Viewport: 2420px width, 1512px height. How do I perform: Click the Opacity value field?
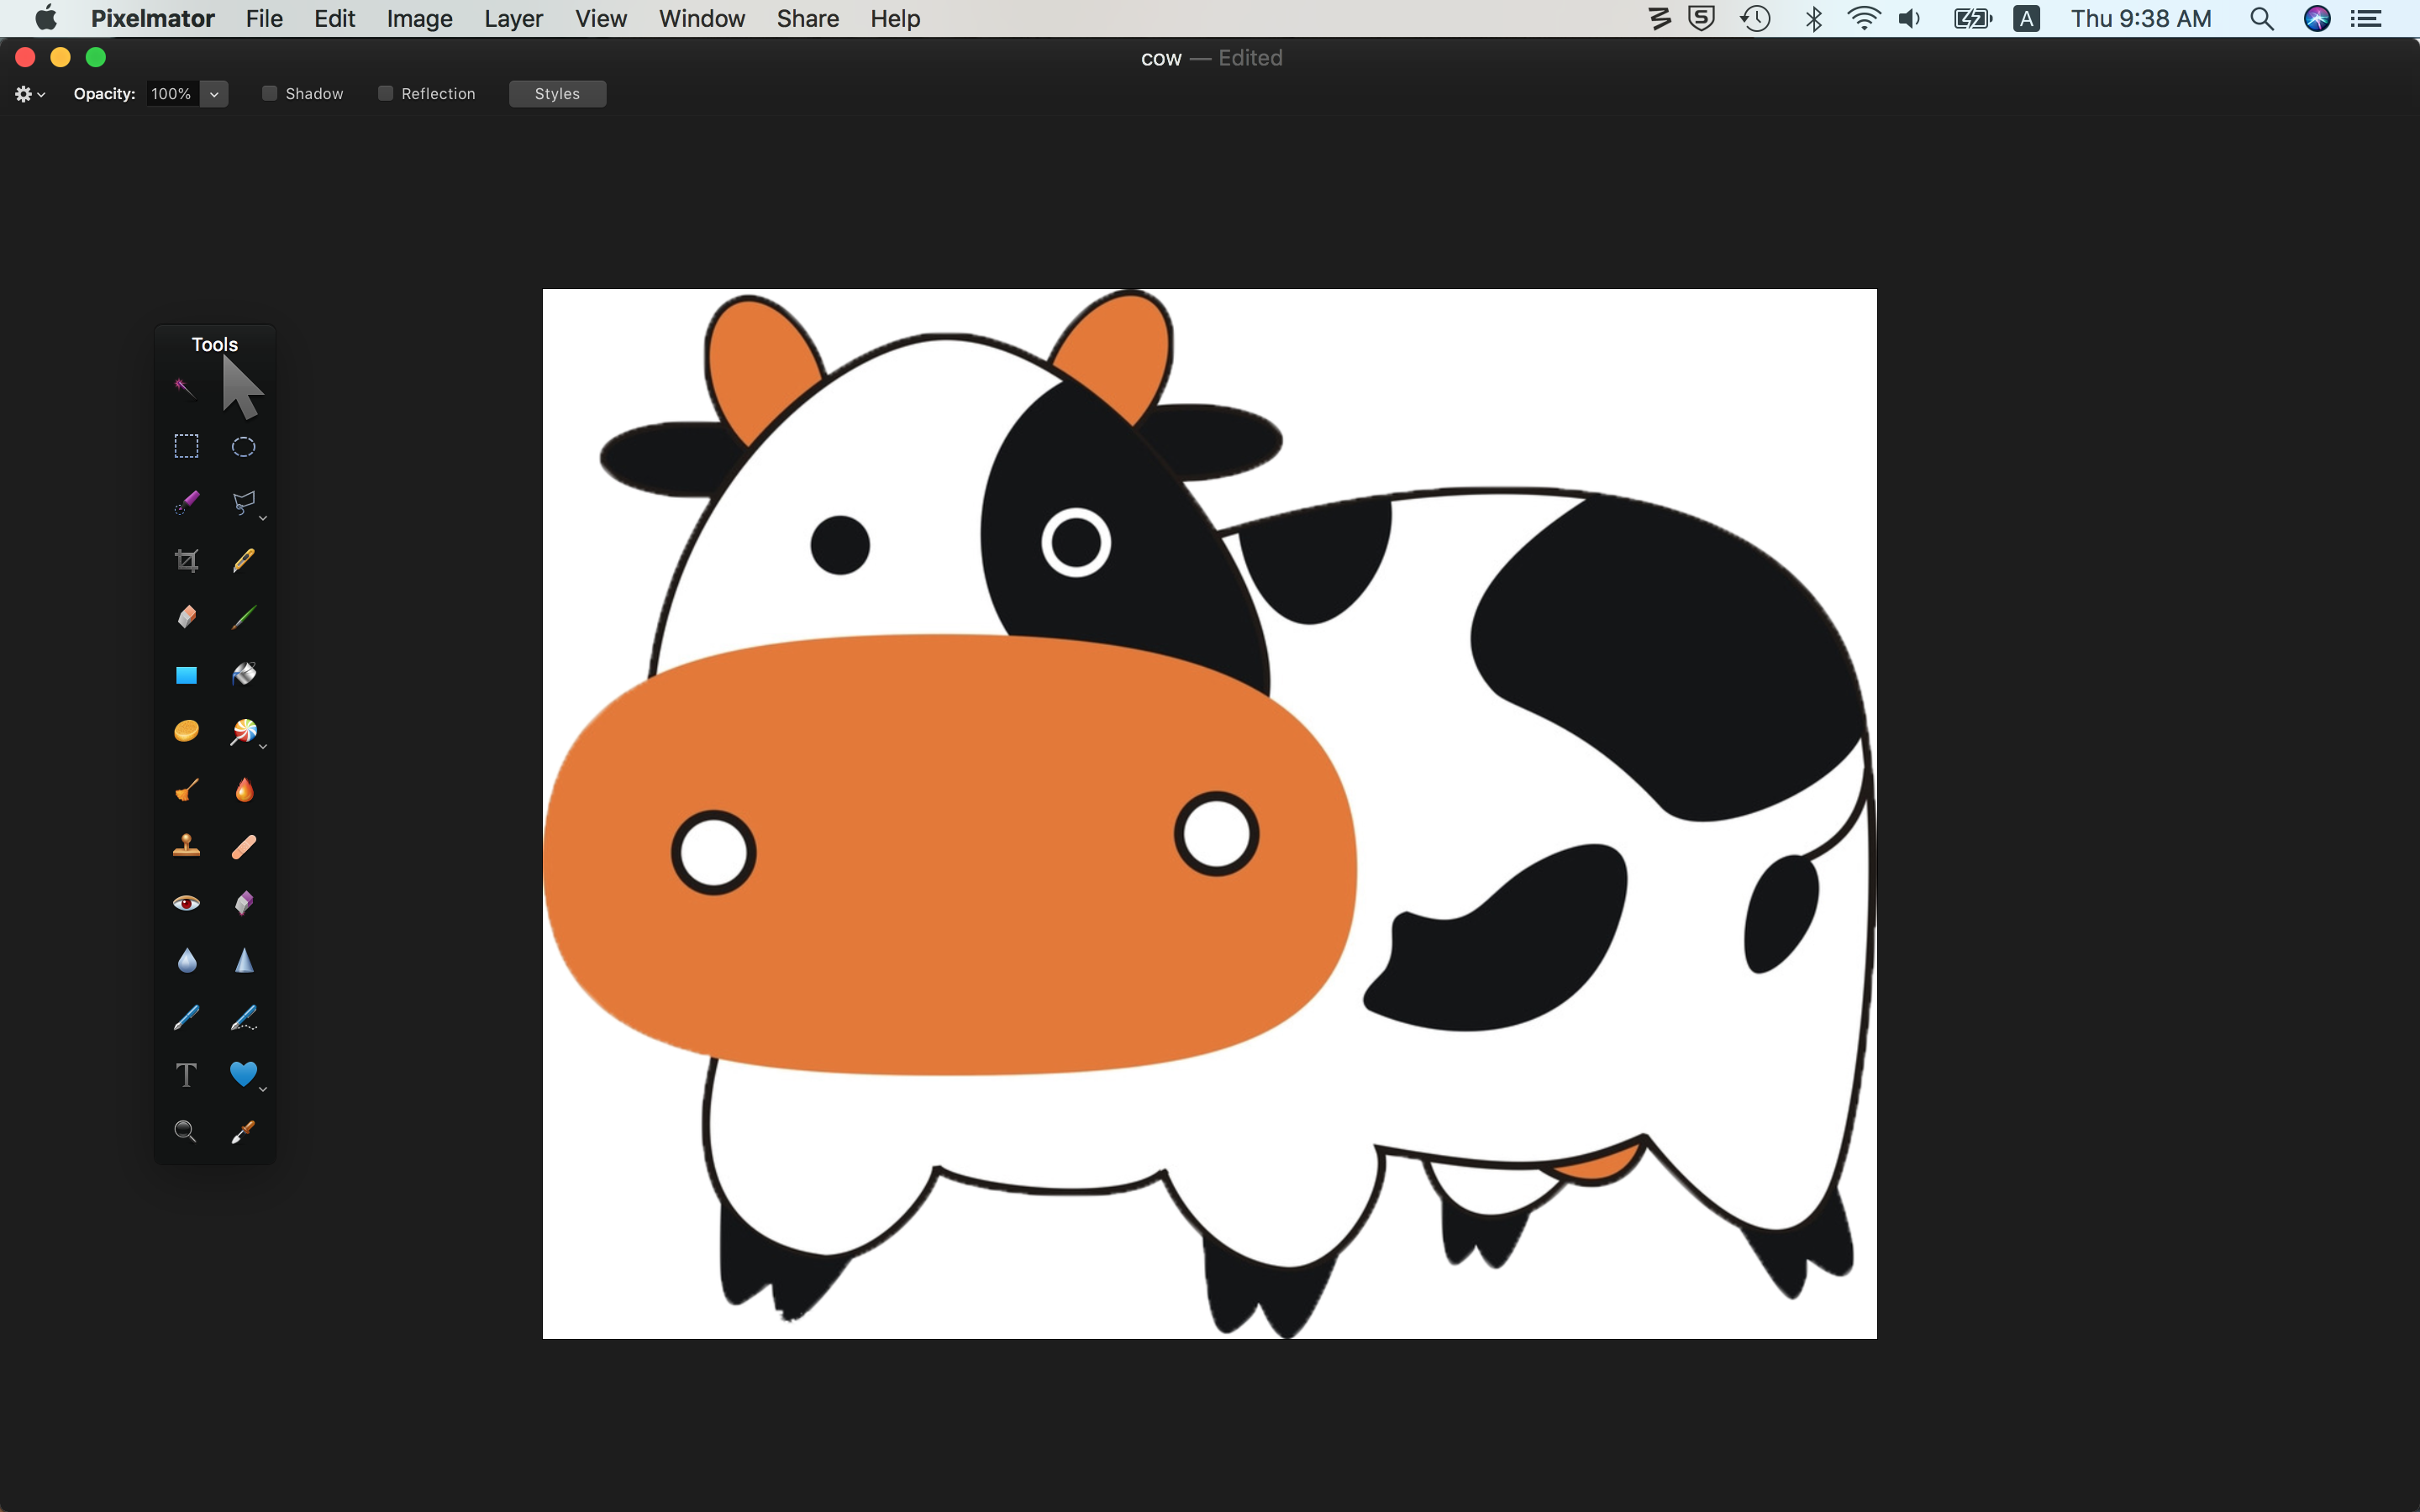171,94
